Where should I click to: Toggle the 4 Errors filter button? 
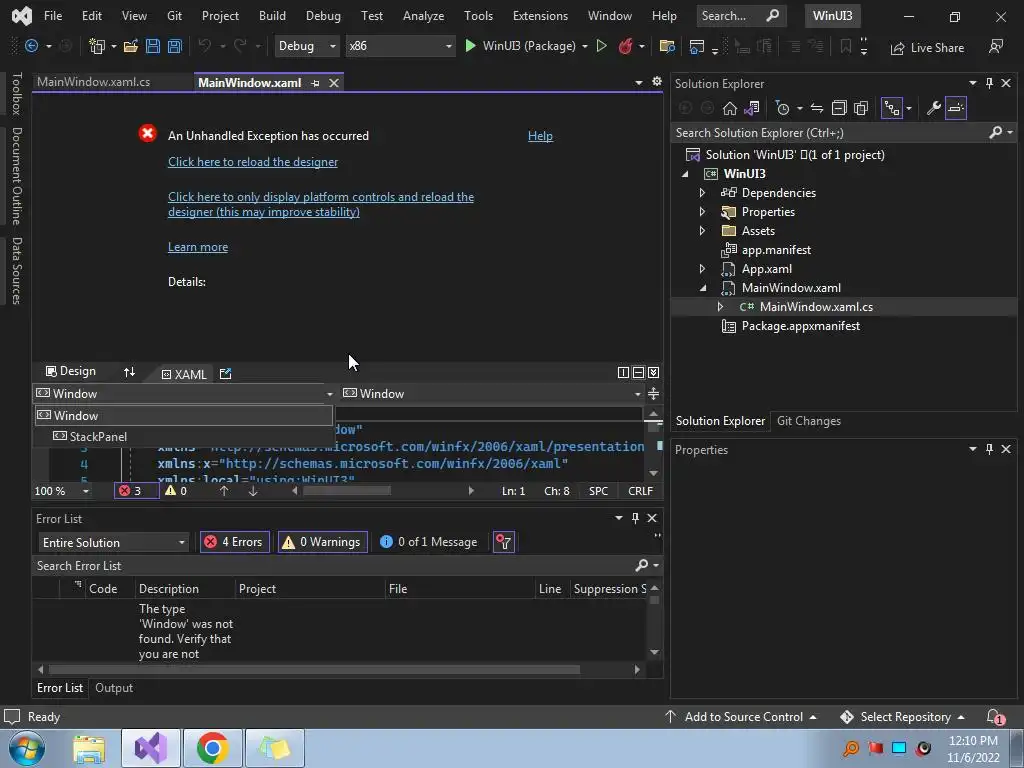234,541
